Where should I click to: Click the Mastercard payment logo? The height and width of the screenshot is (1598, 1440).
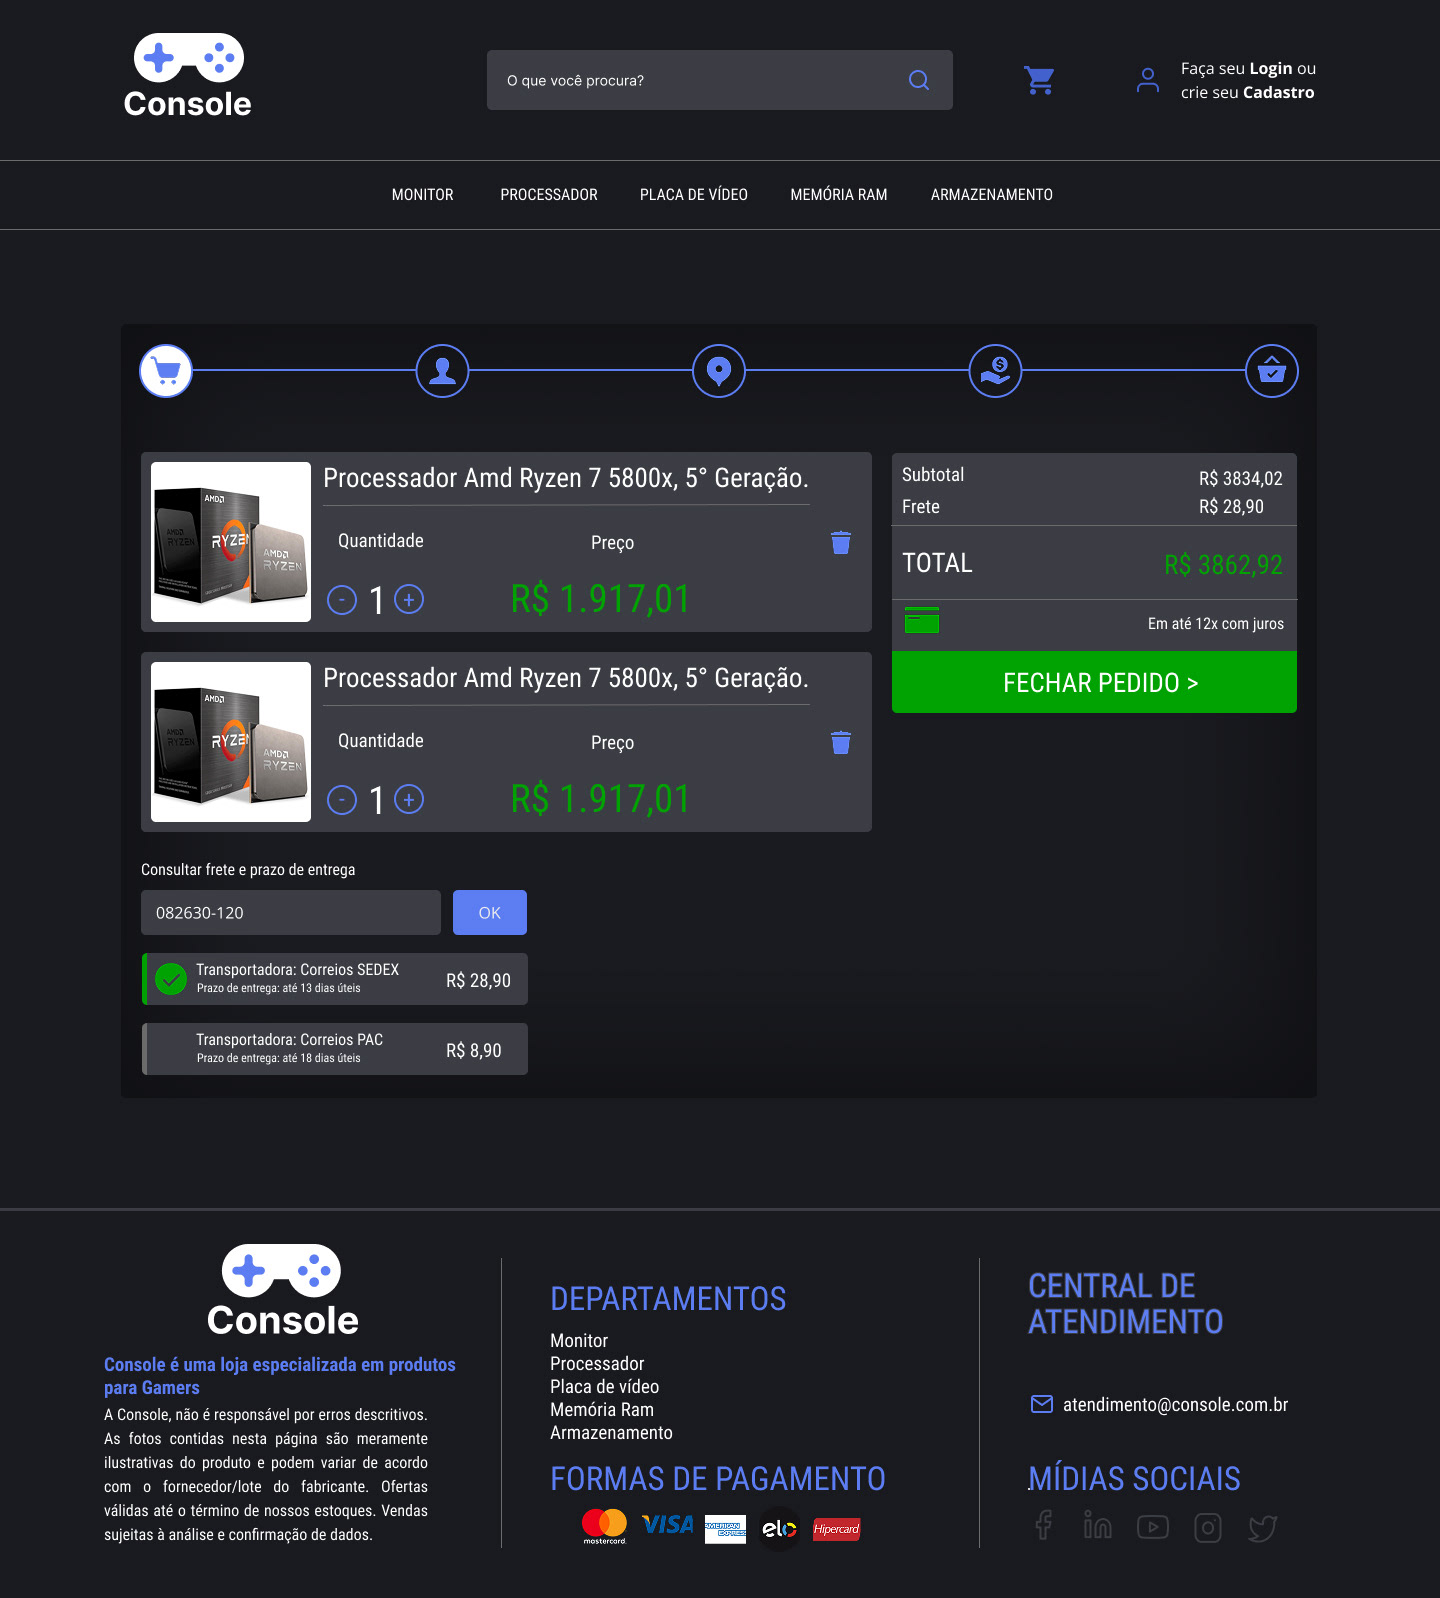click(604, 1526)
